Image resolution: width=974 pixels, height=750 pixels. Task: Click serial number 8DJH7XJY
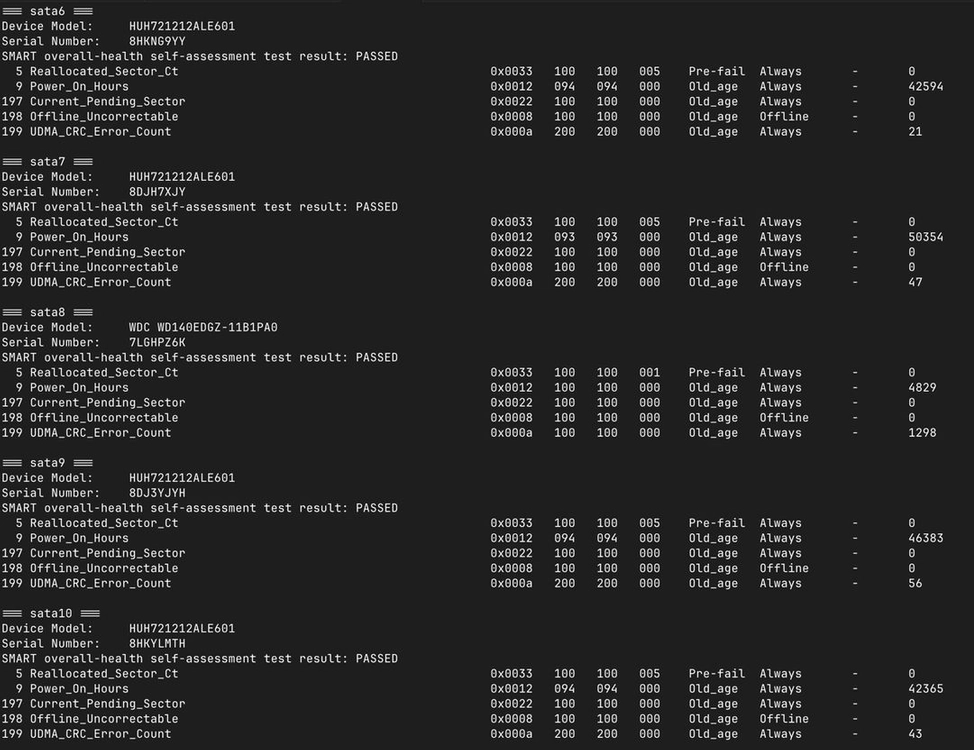(157, 191)
